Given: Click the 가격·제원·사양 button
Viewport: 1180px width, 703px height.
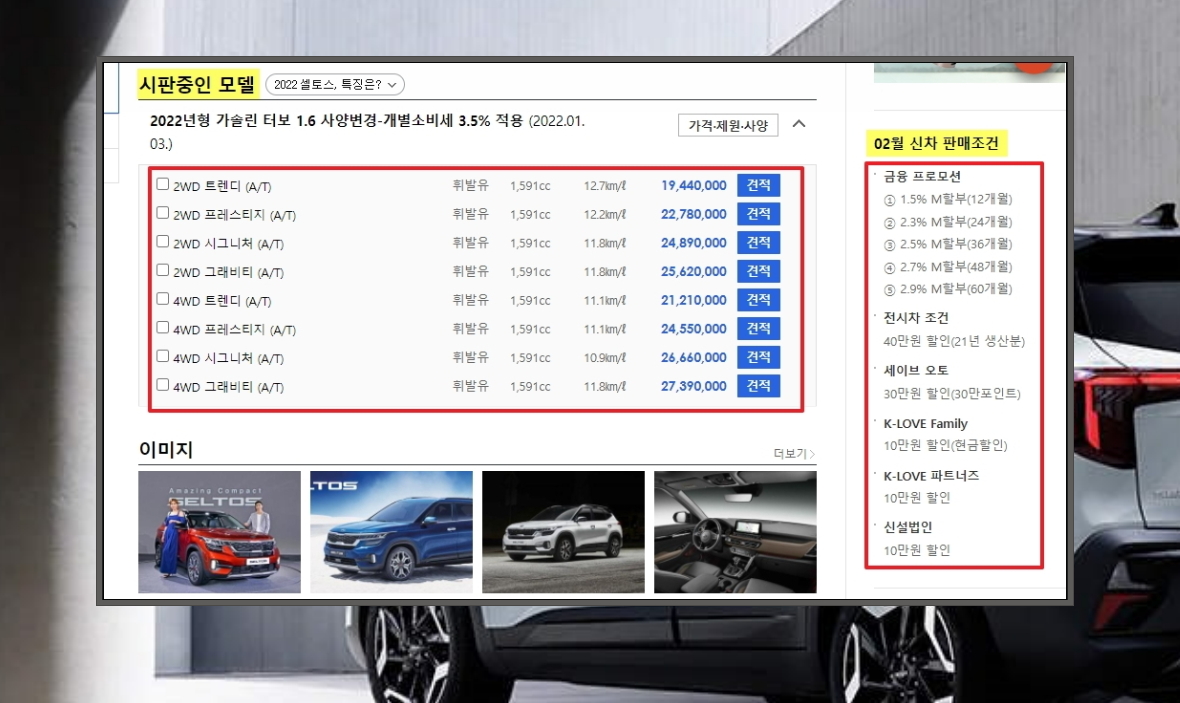Looking at the screenshot, I should (728, 125).
